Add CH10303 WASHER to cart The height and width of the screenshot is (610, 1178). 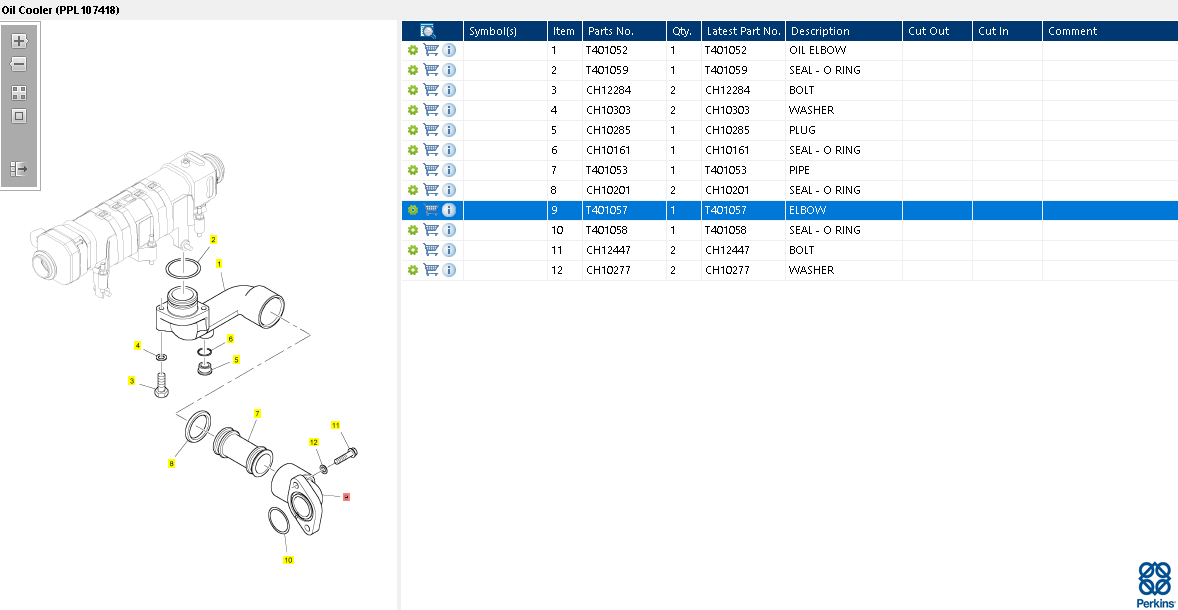click(431, 110)
